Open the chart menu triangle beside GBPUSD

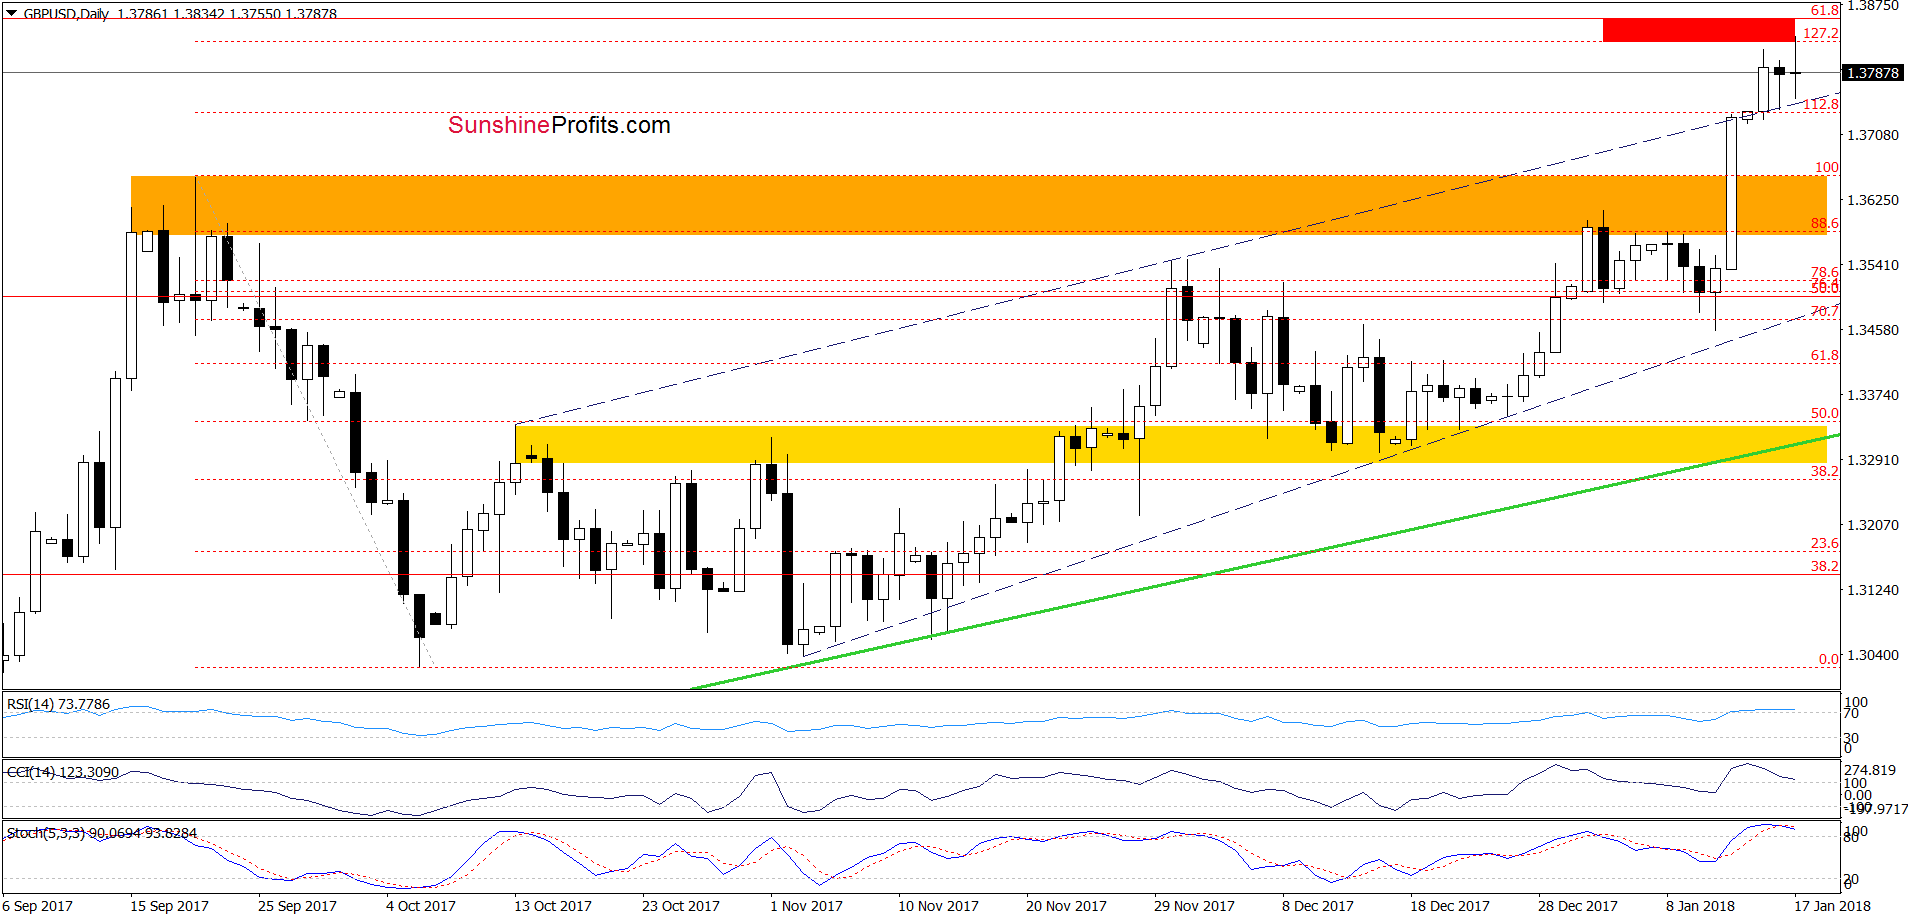[x=12, y=13]
